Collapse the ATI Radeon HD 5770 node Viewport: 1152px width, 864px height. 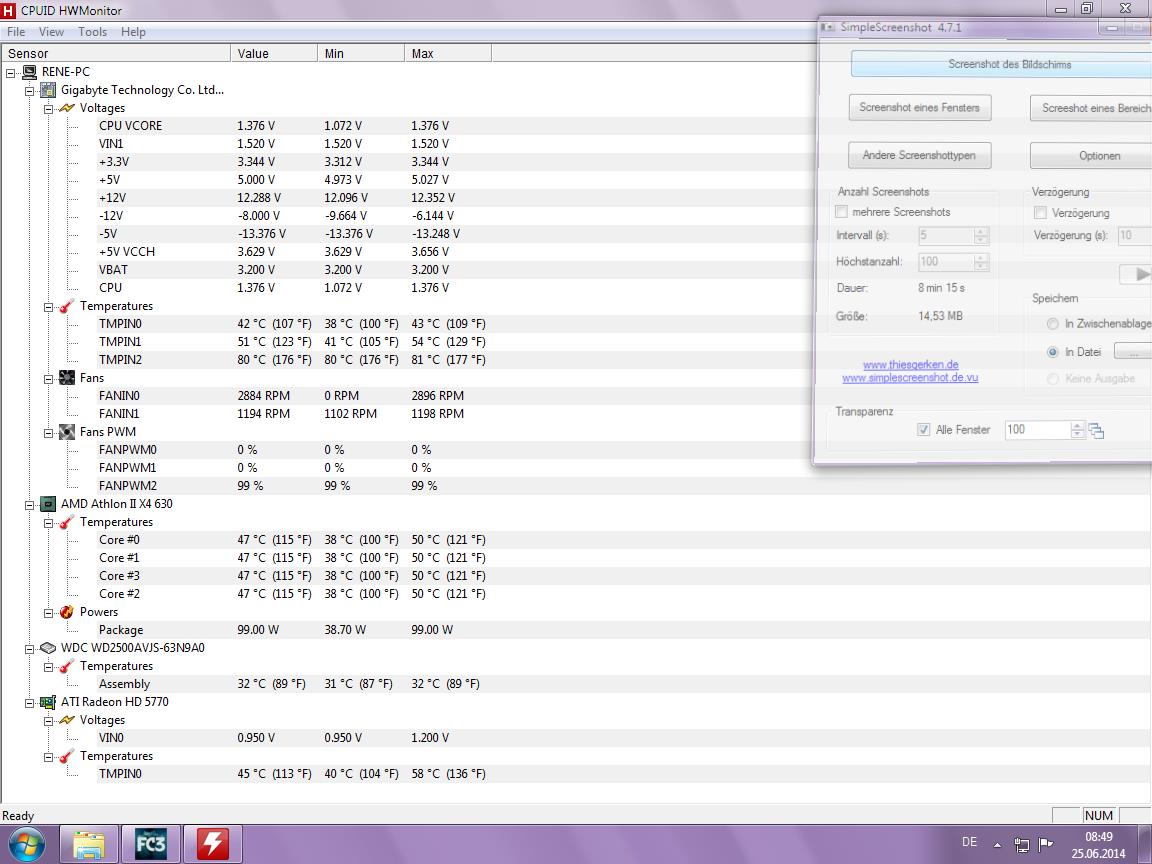(x=29, y=703)
